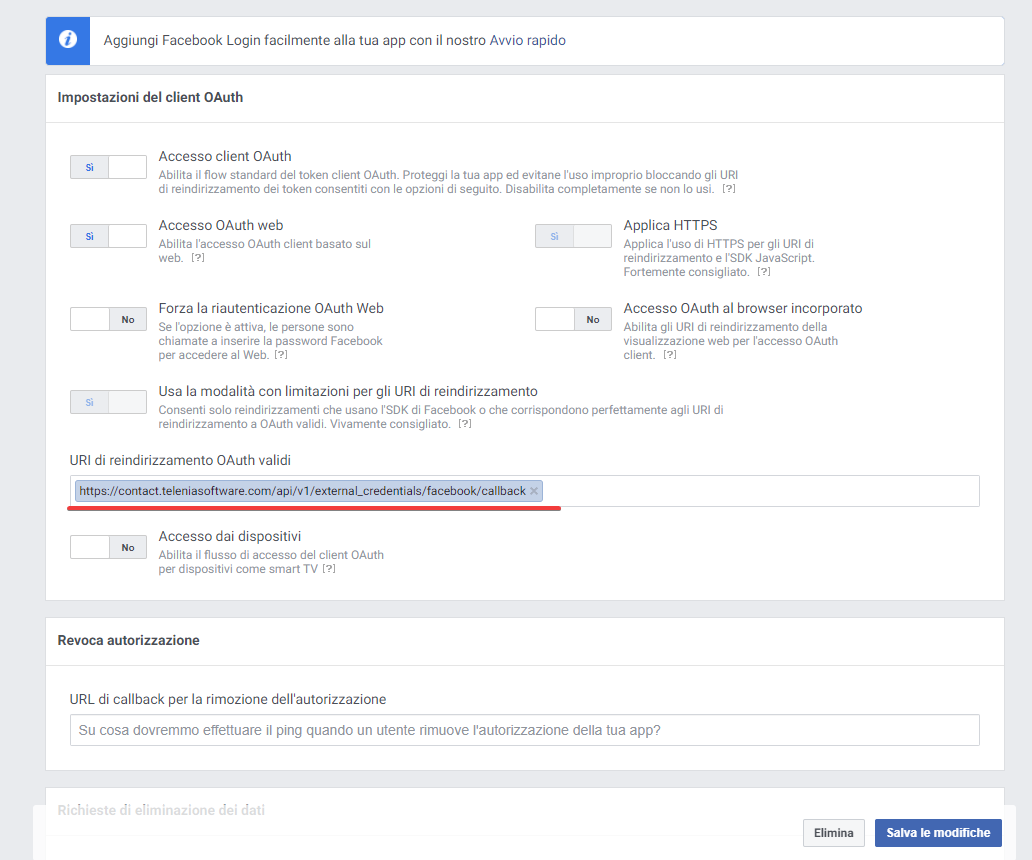The height and width of the screenshot is (860, 1032).
Task: Click the blue info icon in banner
Action: [x=68, y=40]
